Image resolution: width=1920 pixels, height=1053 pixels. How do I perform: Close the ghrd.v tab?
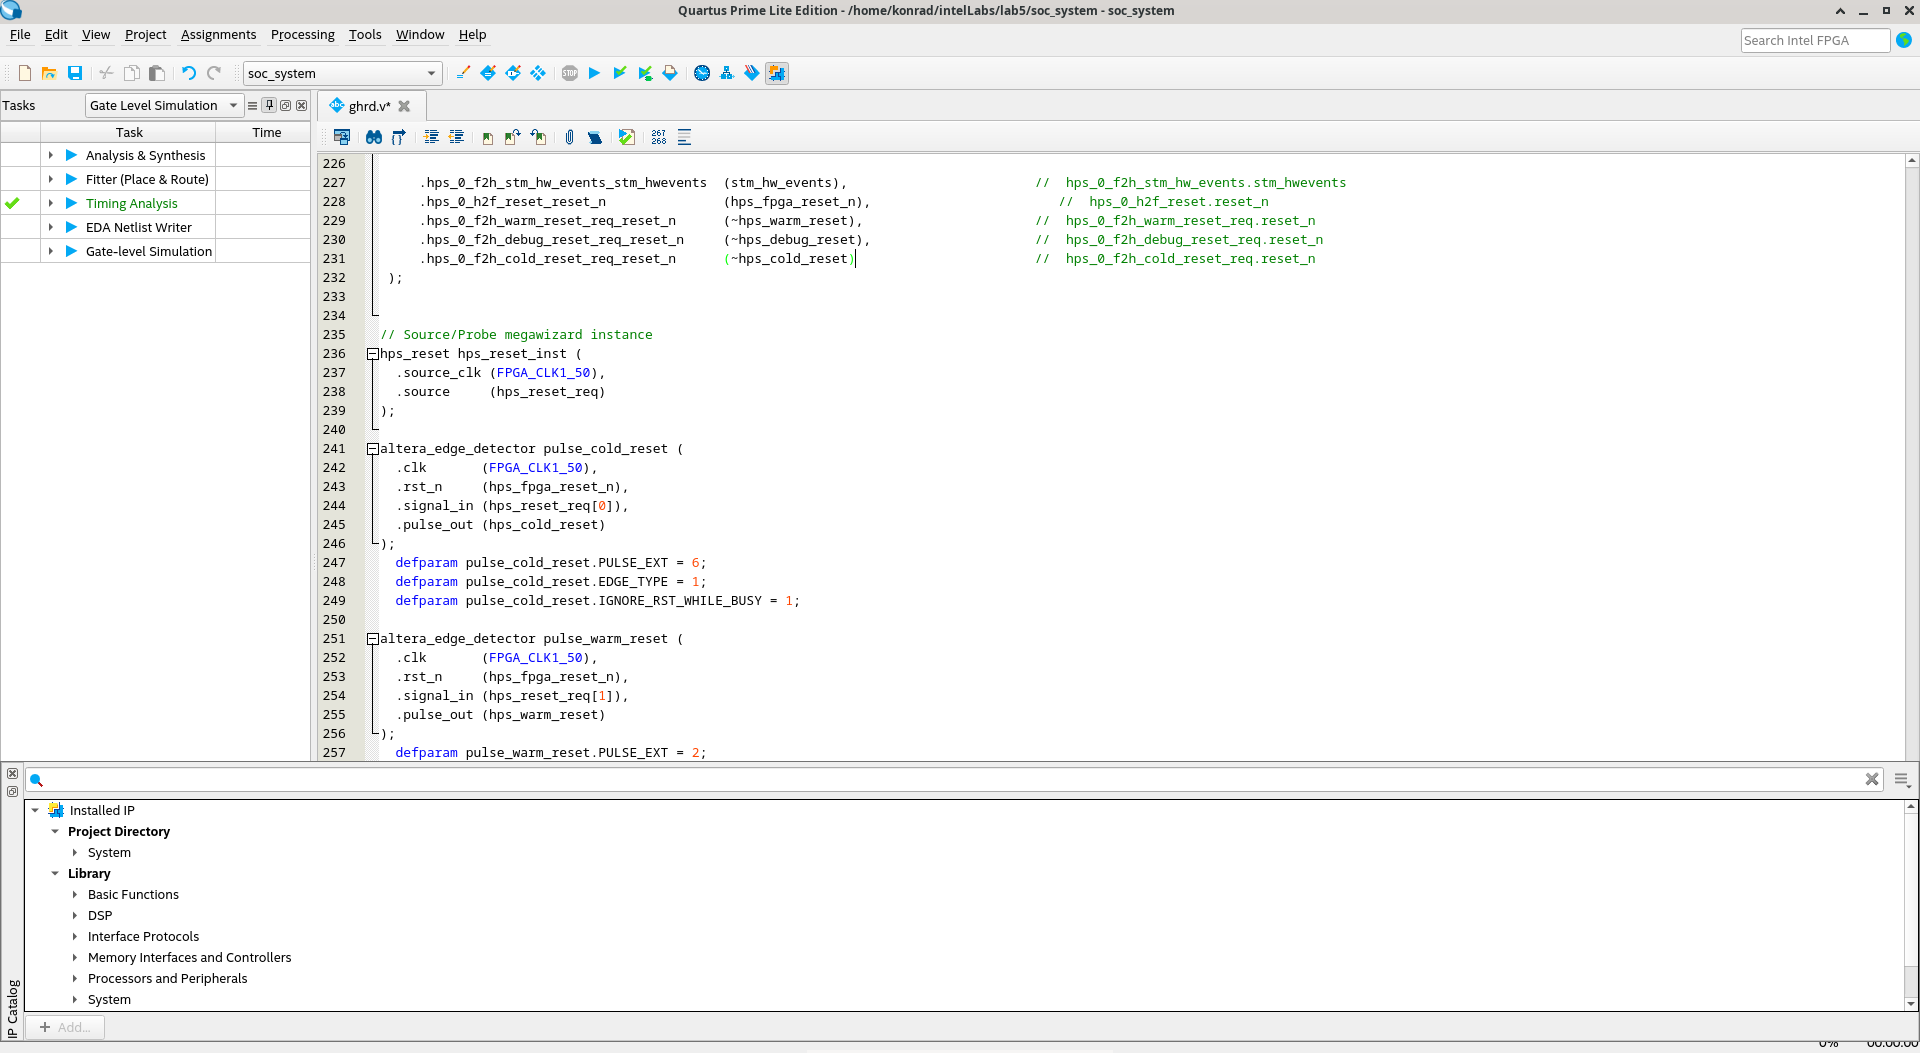[x=404, y=106]
